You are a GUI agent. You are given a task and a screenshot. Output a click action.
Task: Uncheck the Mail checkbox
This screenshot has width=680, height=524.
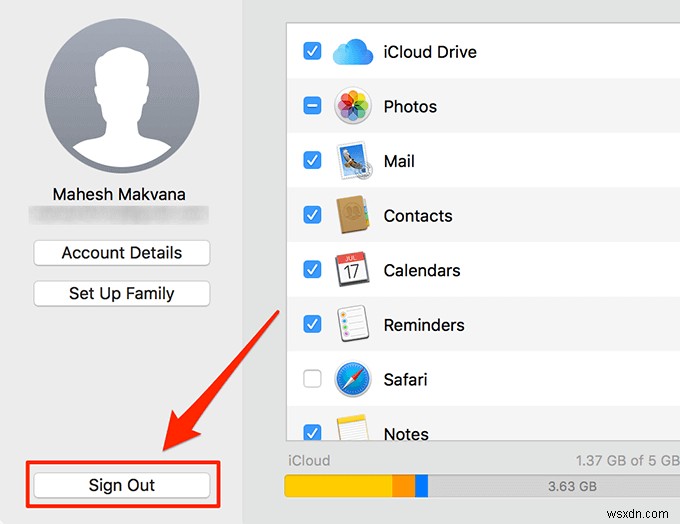click(x=312, y=160)
